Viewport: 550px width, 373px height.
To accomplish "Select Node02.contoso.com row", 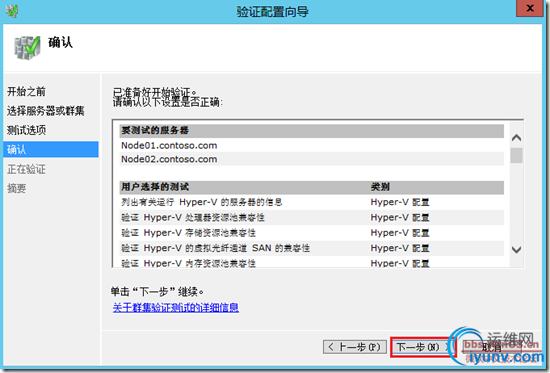I will (x=312, y=159).
